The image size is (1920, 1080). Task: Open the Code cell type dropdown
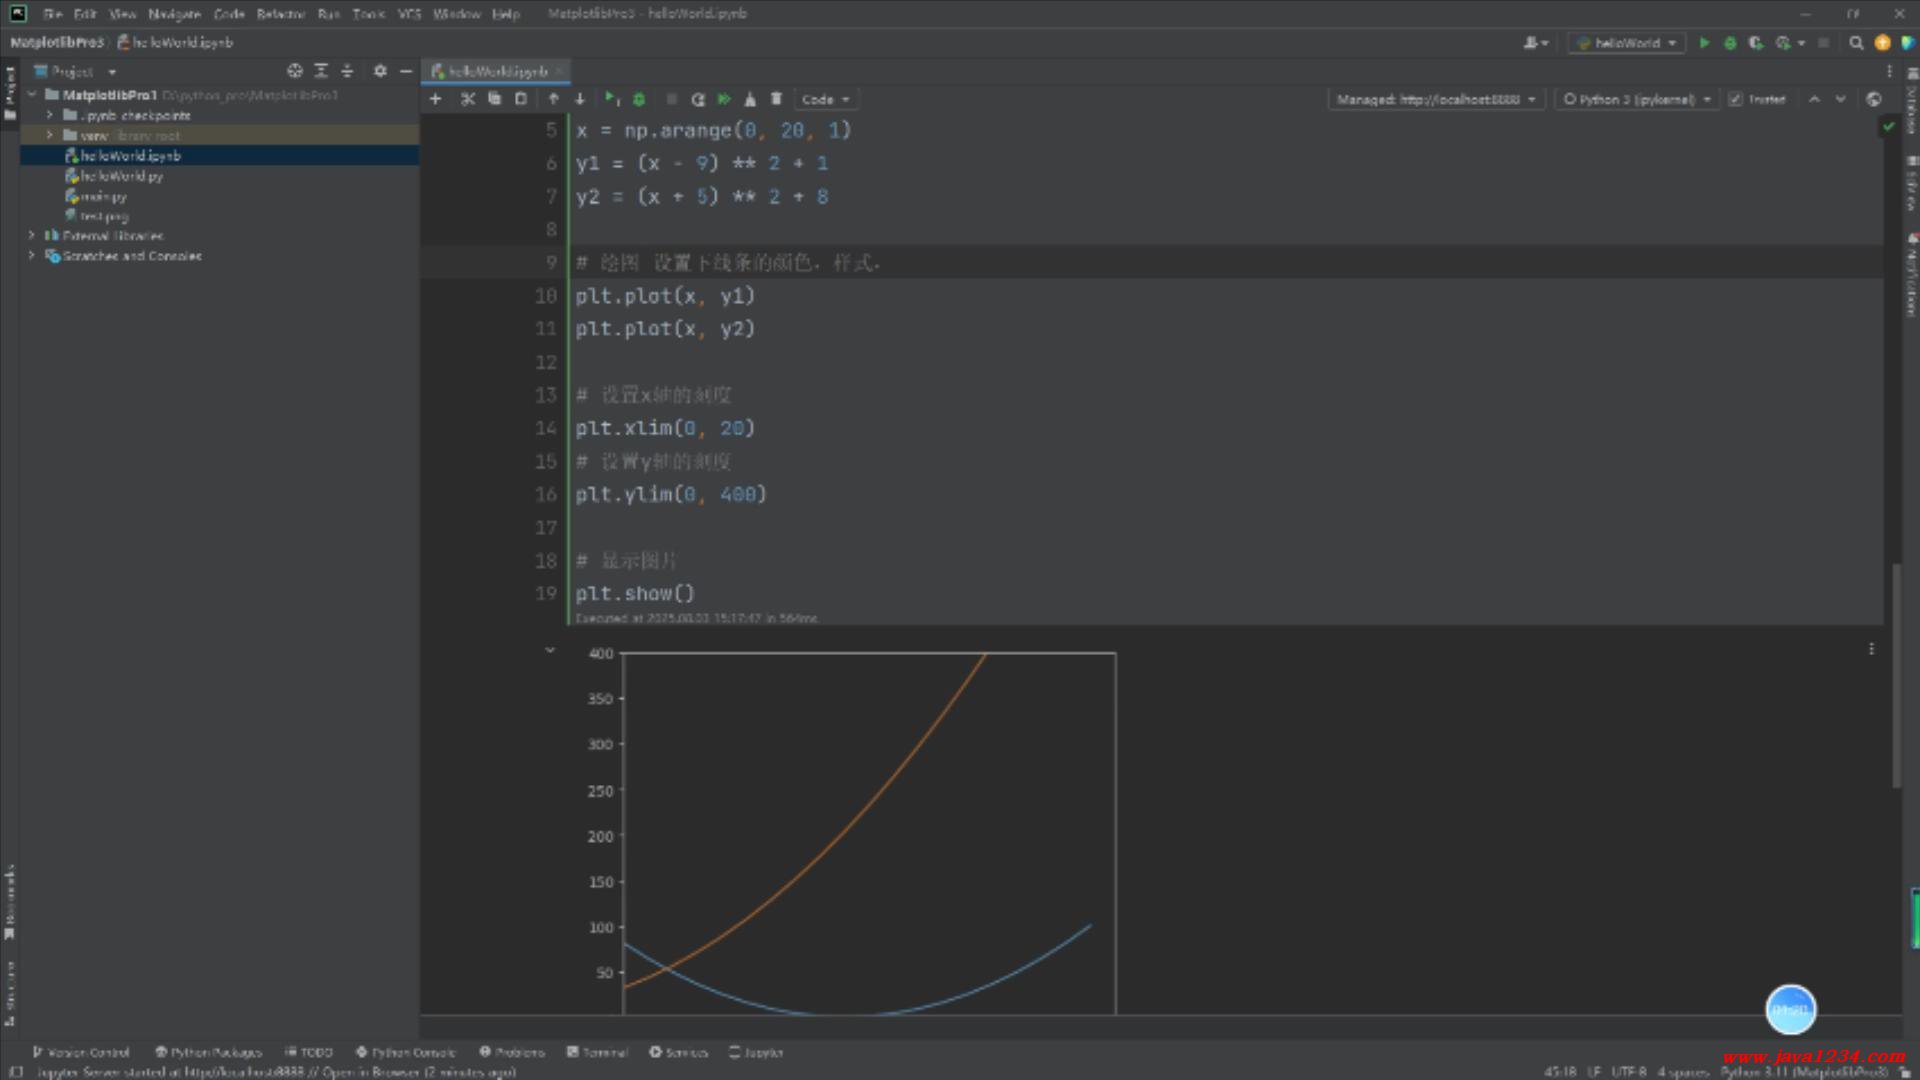point(825,99)
